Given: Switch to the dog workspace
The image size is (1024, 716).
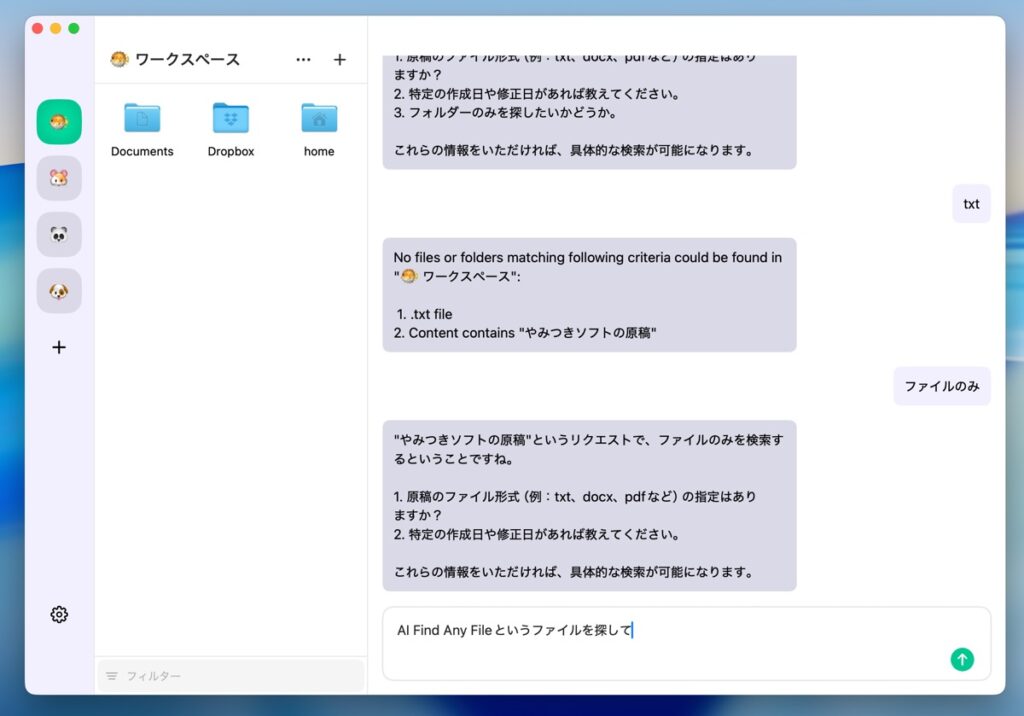Looking at the screenshot, I should [59, 291].
